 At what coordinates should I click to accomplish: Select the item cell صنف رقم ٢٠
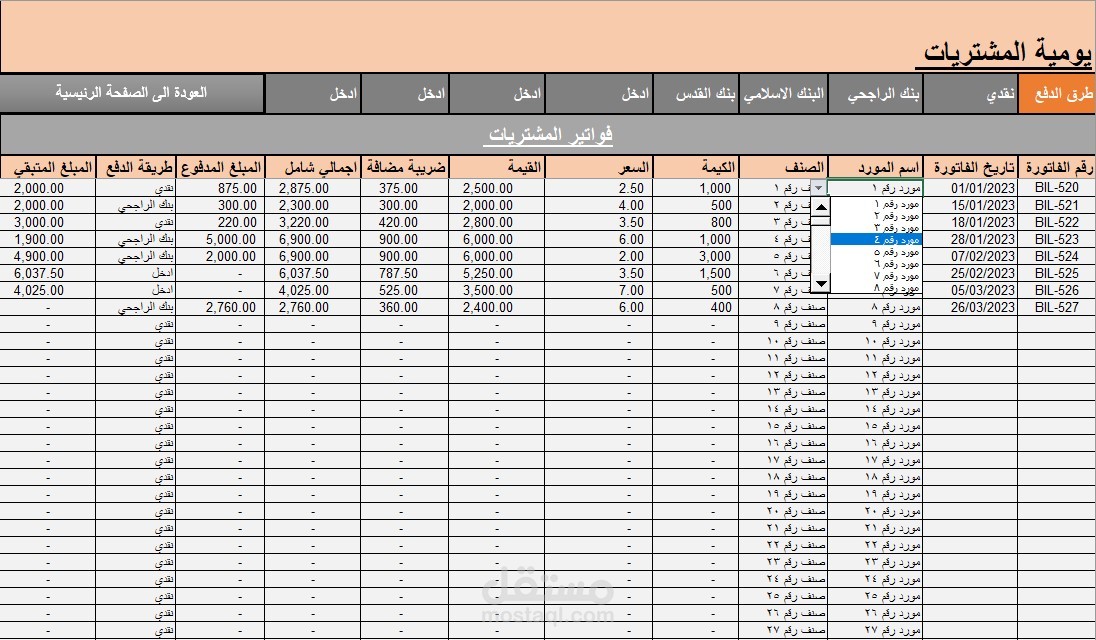(784, 511)
